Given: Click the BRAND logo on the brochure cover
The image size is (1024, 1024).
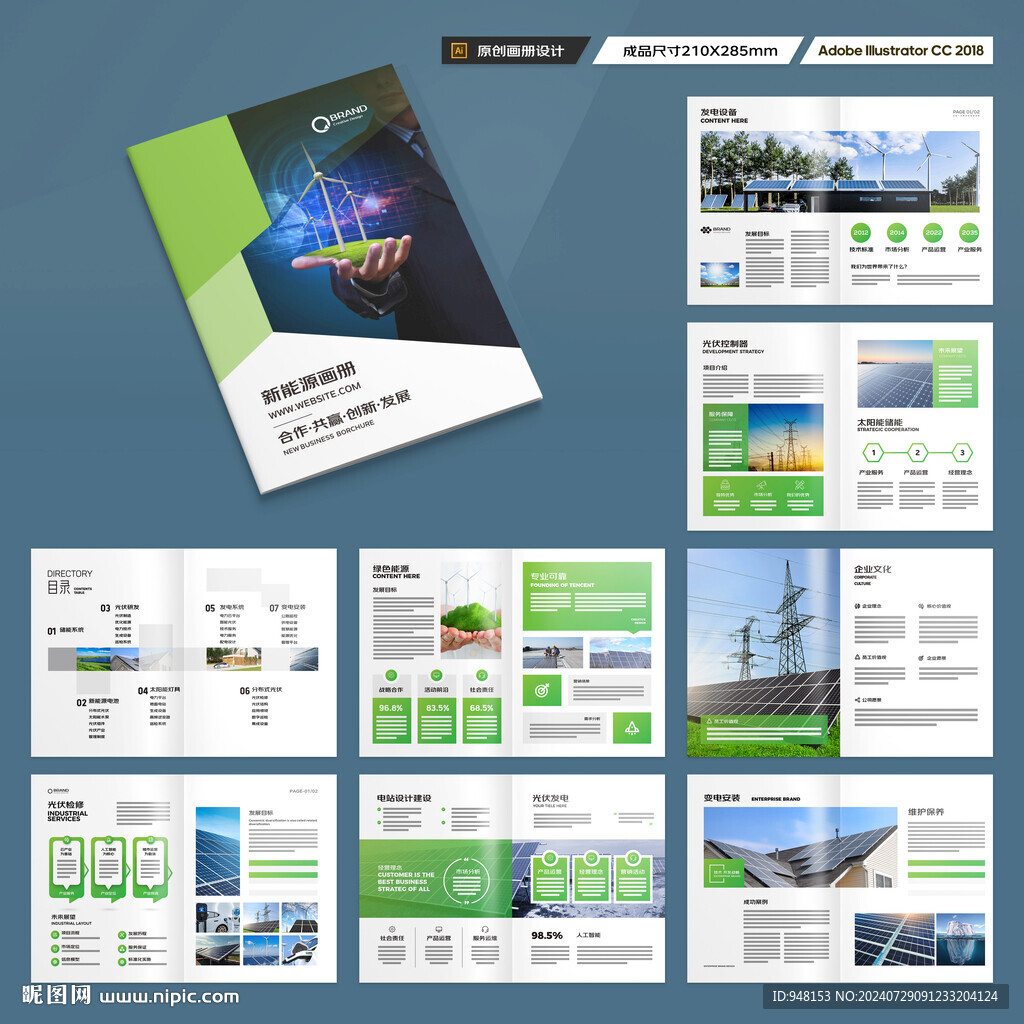Looking at the screenshot, I should 340,117.
